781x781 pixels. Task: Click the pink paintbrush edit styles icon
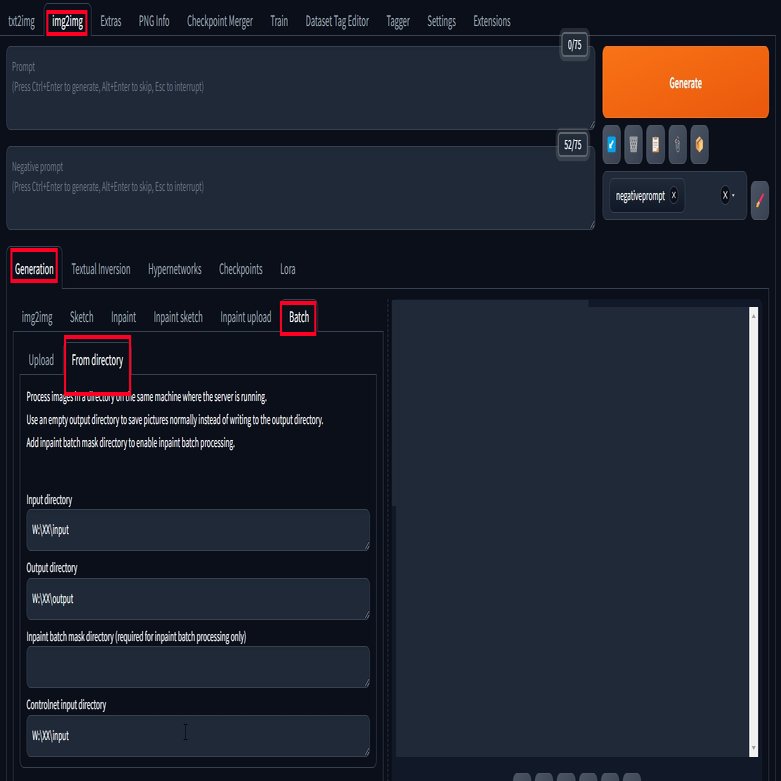pyautogui.click(x=759, y=200)
